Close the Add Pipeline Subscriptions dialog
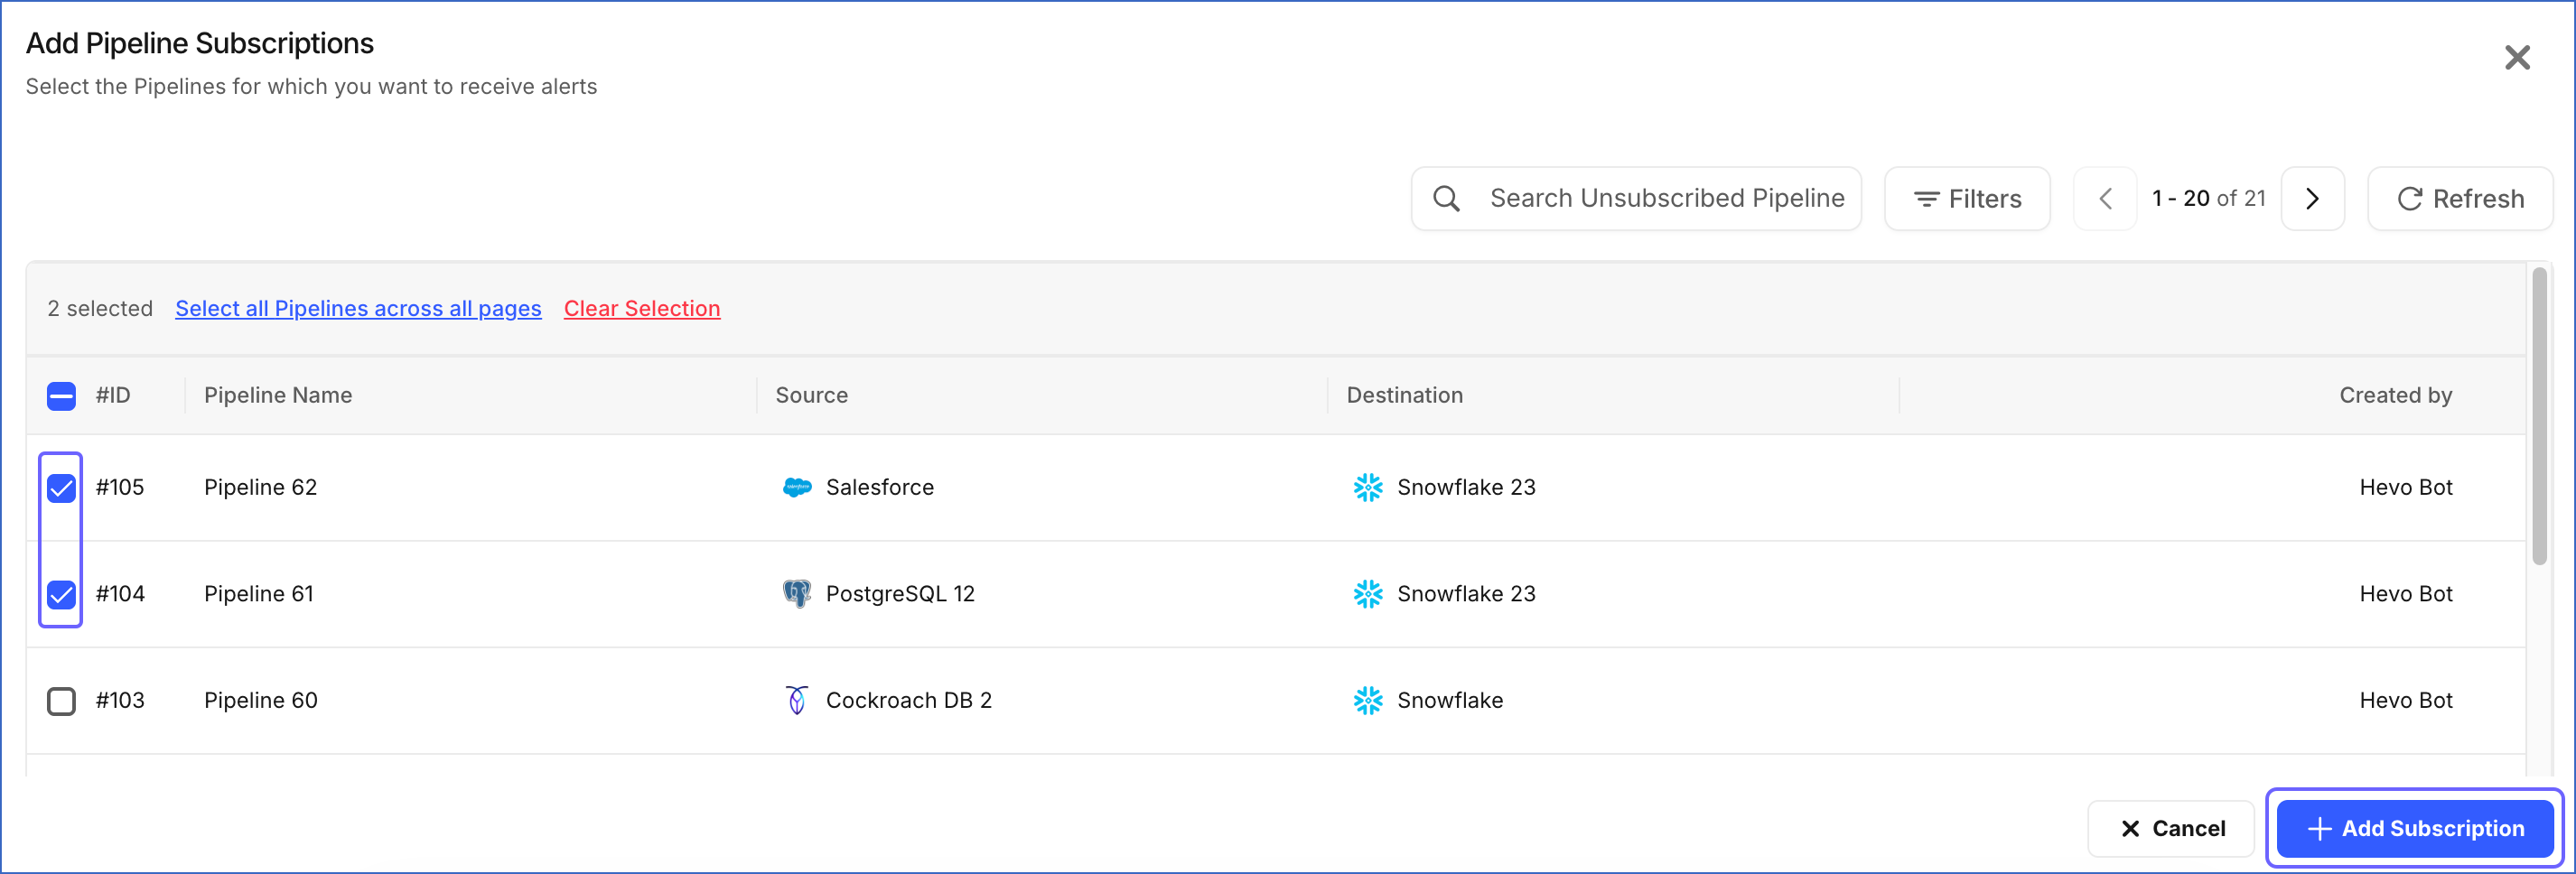This screenshot has width=2576, height=874. pos(2517,57)
